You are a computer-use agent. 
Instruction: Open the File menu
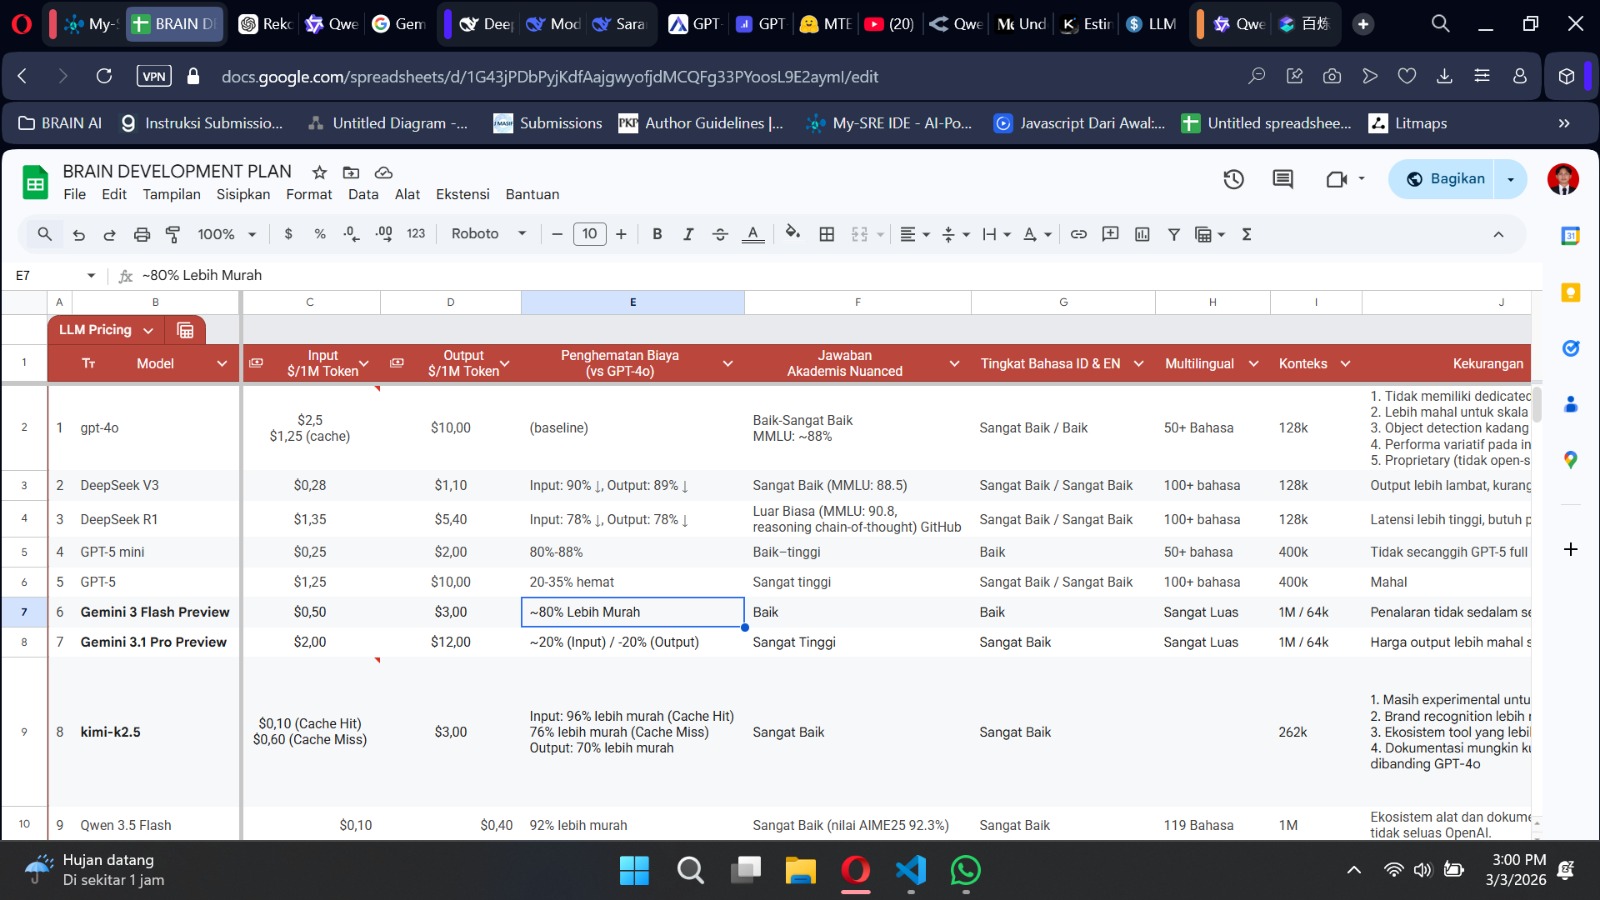(x=75, y=194)
